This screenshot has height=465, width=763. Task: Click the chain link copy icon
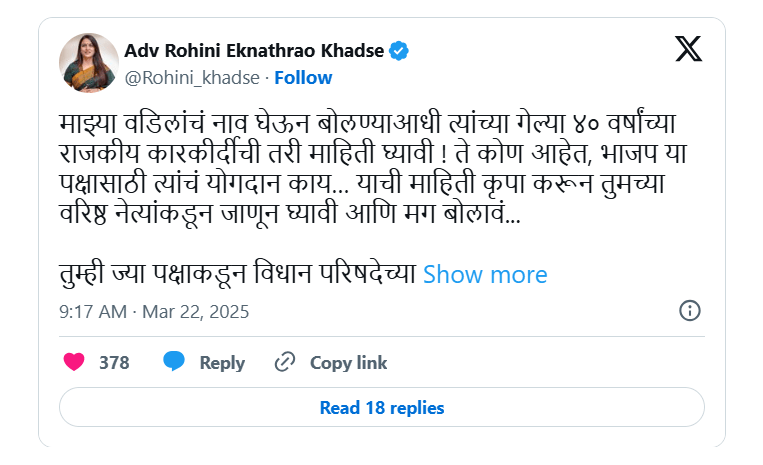285,362
